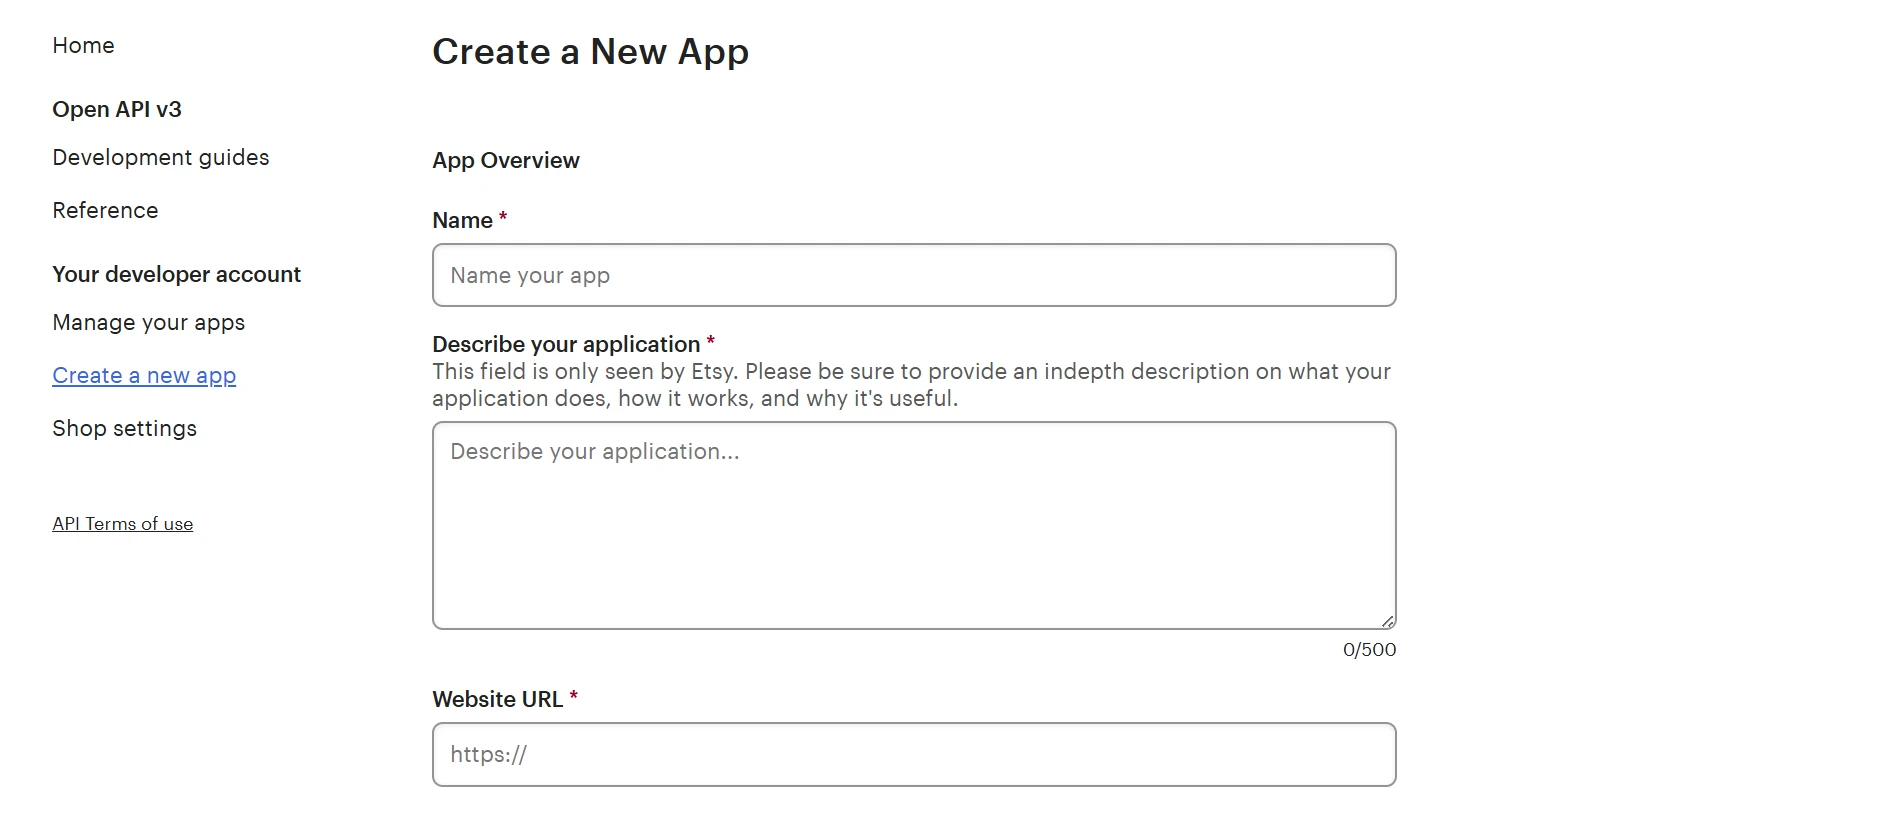1890x820 pixels.
Task: Click the App Overview heading
Action: coord(506,160)
